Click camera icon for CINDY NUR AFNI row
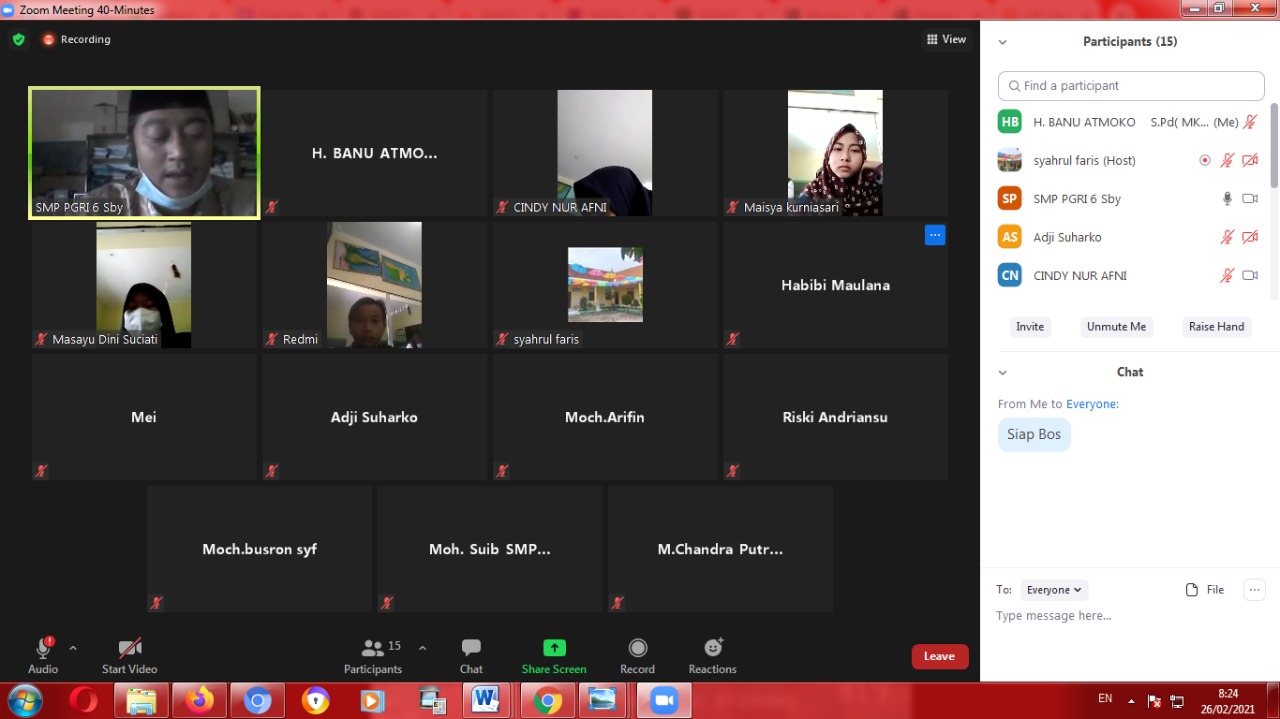Image resolution: width=1280 pixels, height=719 pixels. [x=1250, y=275]
